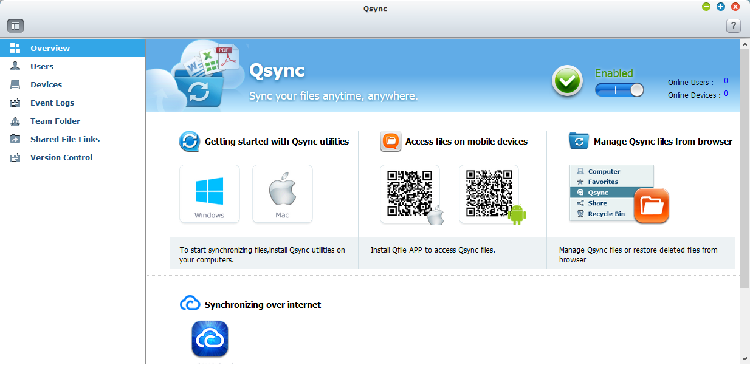
Task: Click the Shared File Links icon
Action: coord(15,139)
